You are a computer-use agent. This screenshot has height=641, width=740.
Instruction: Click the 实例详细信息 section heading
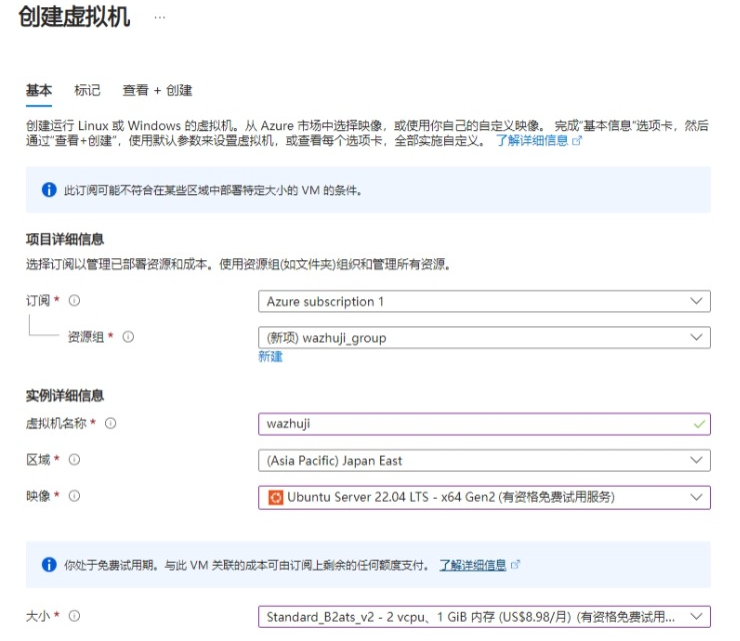[65, 396]
